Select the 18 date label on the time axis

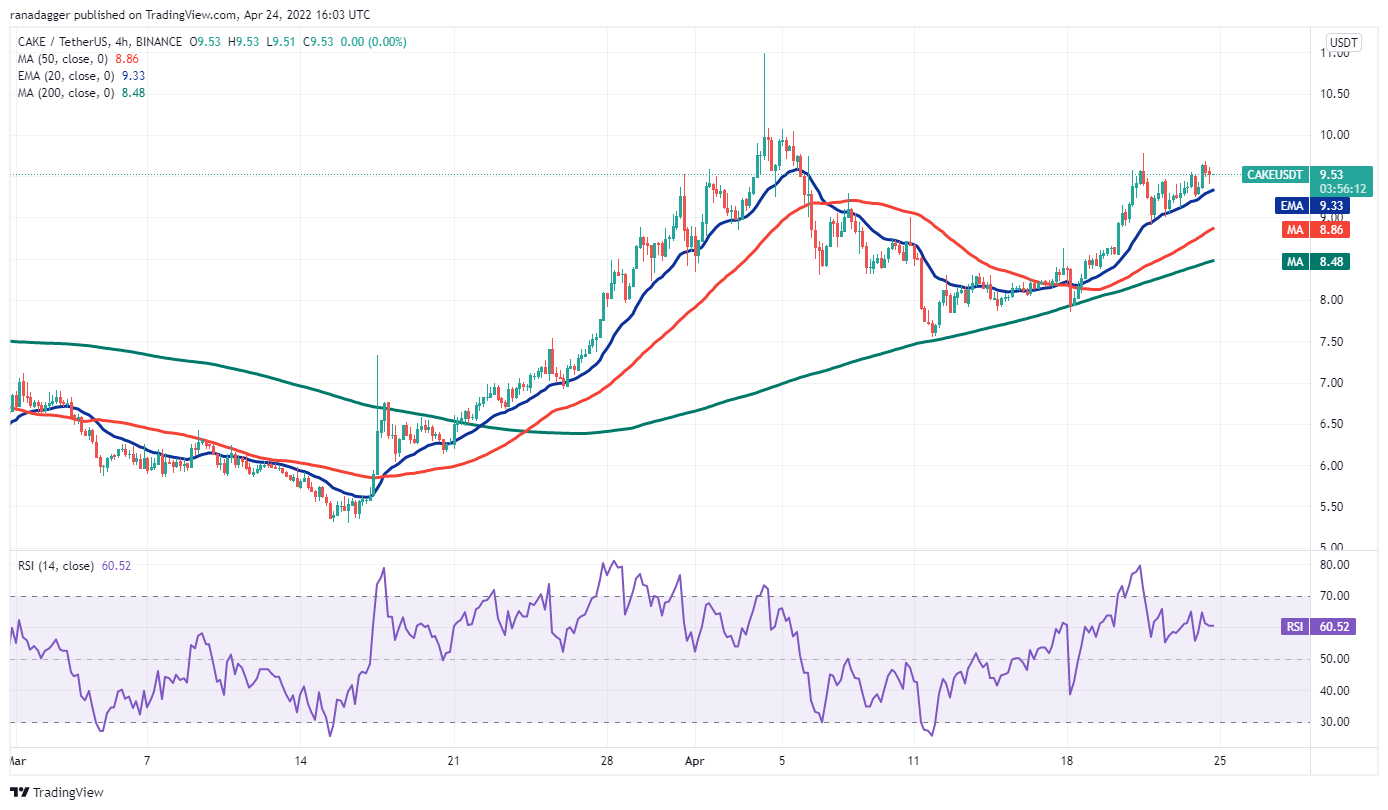(x=1067, y=760)
